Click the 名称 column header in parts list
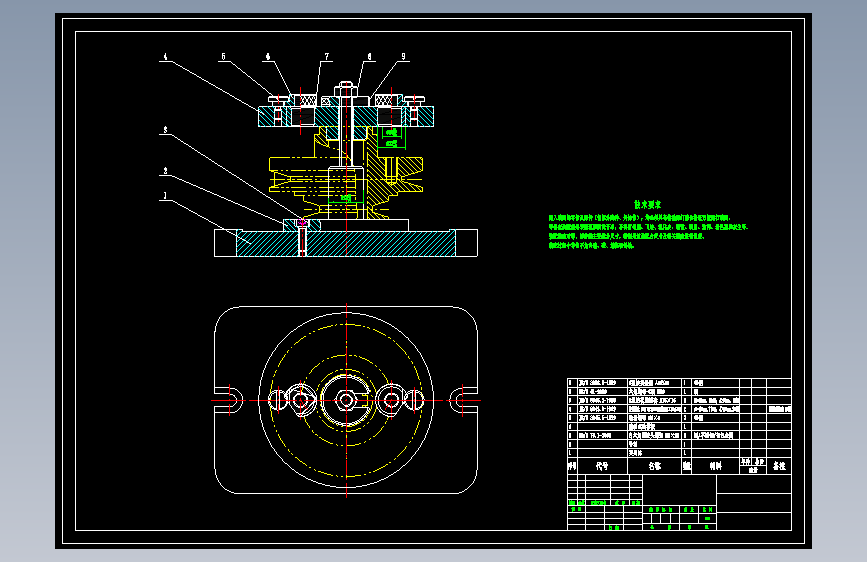Viewport: 867px width, 562px height. (655, 466)
